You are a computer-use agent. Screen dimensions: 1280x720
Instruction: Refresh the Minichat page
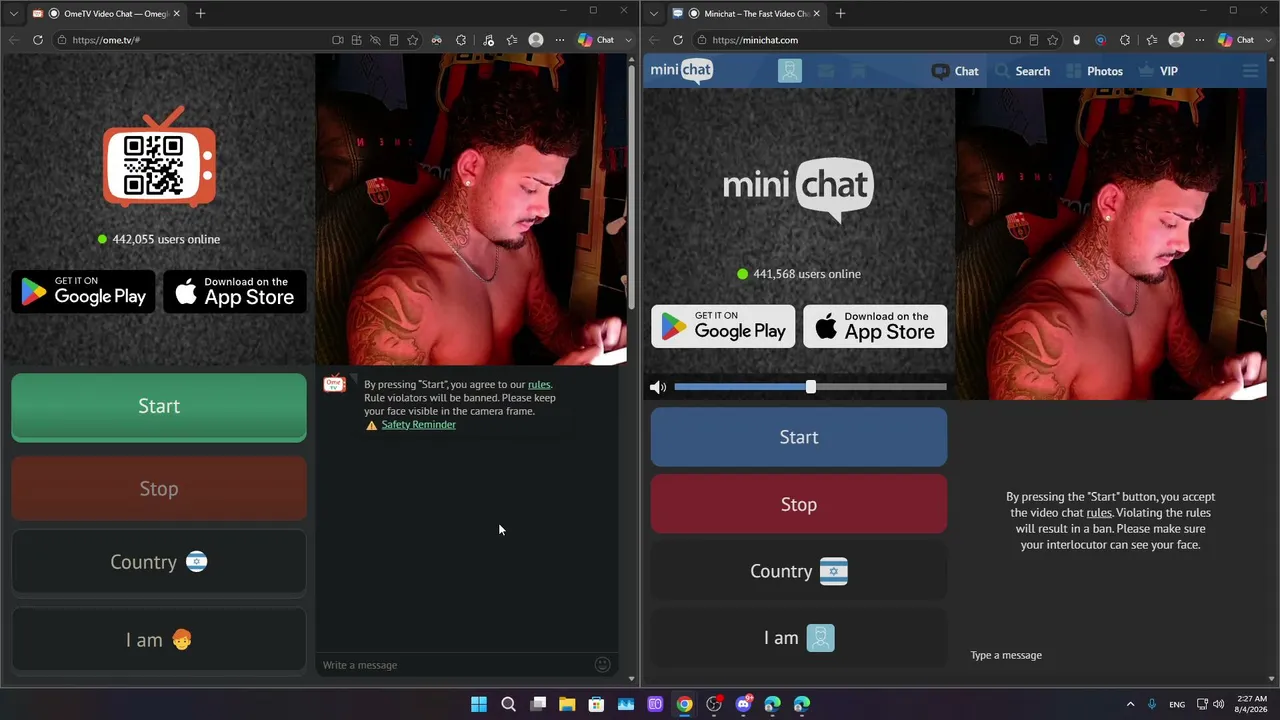coord(678,40)
